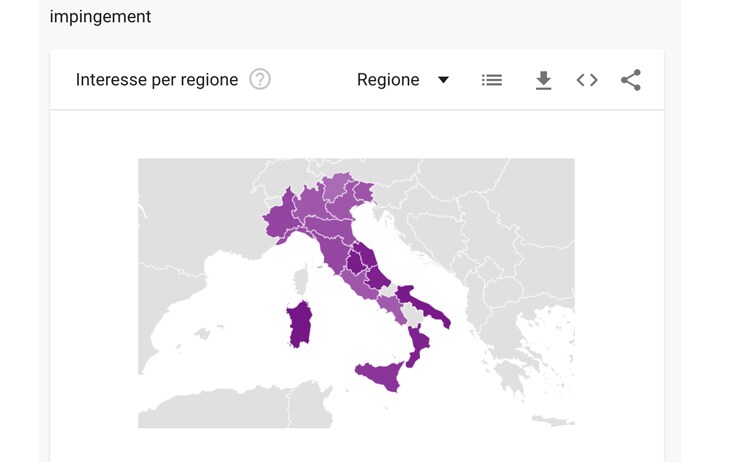Viewport: 738px width, 462px height.
Task: Click Umbria region on the map
Action: [356, 263]
